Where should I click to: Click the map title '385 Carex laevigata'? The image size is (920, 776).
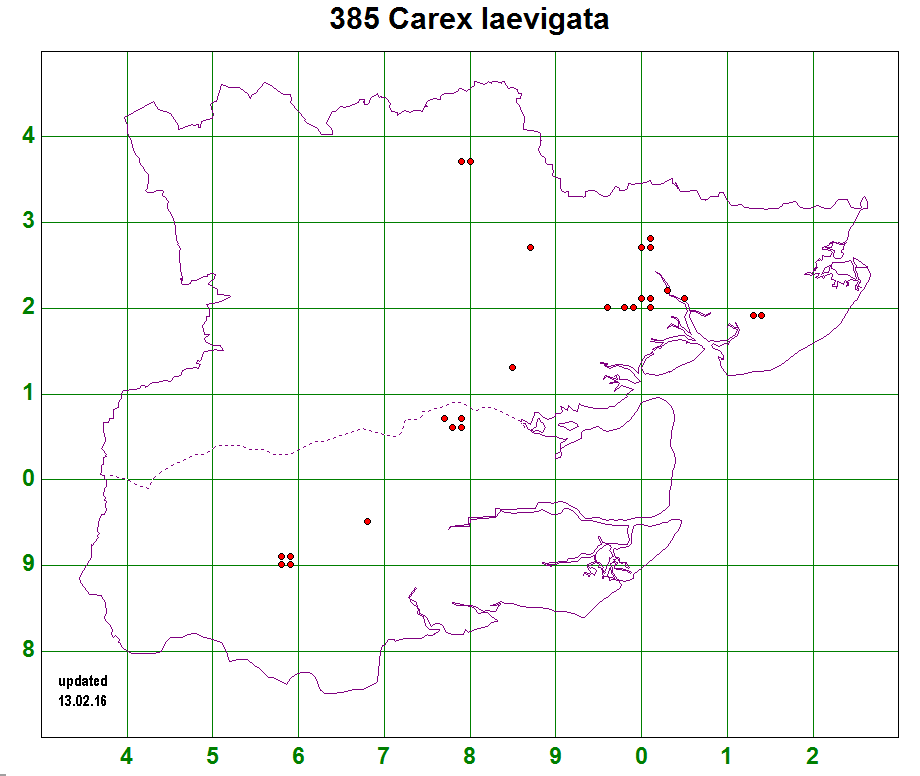[469, 20]
